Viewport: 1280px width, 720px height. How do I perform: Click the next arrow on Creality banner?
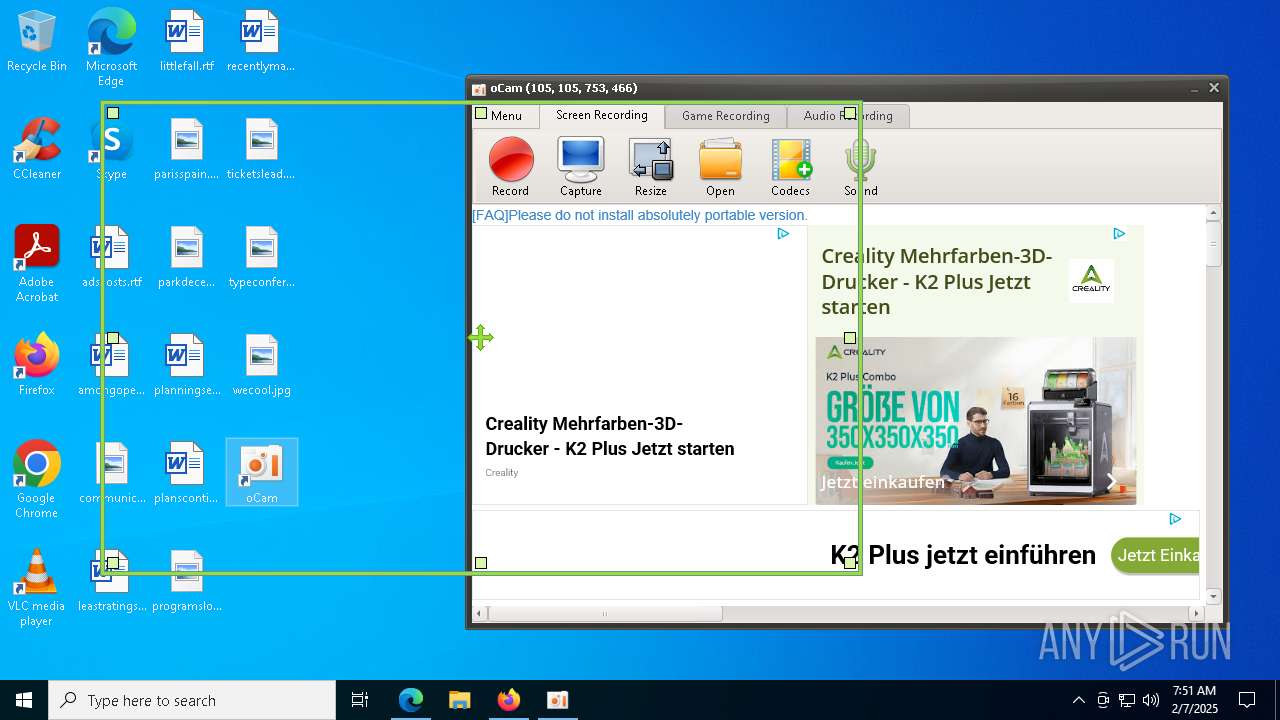(x=1111, y=481)
